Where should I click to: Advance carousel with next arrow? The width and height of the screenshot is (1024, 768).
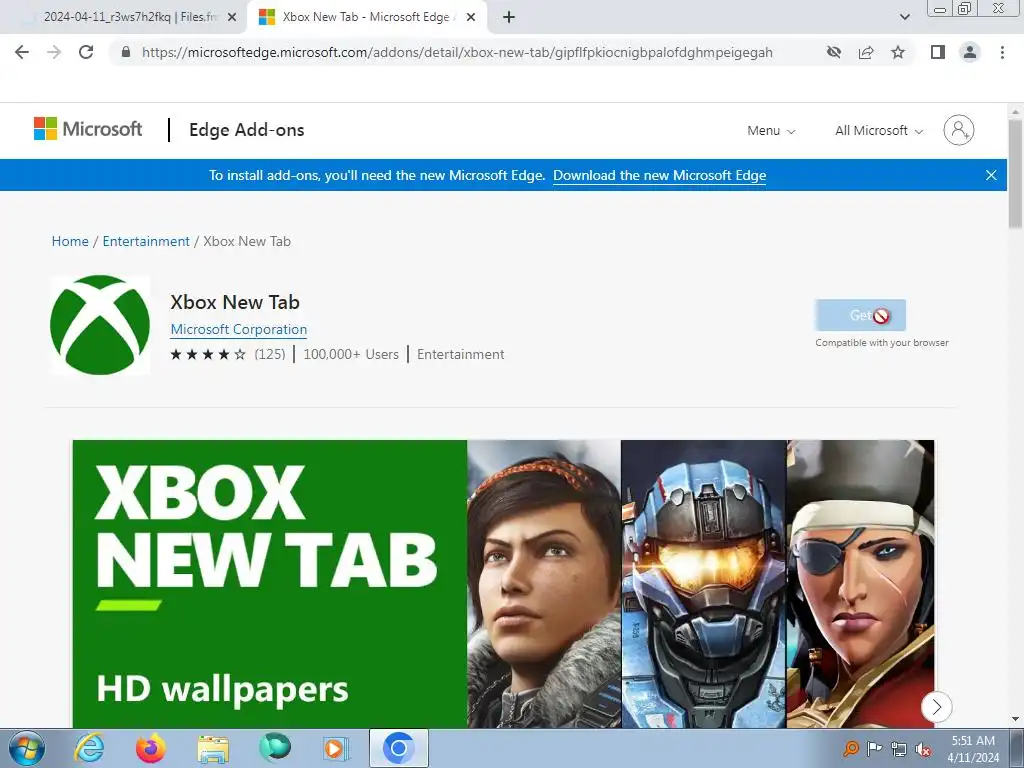[936, 707]
